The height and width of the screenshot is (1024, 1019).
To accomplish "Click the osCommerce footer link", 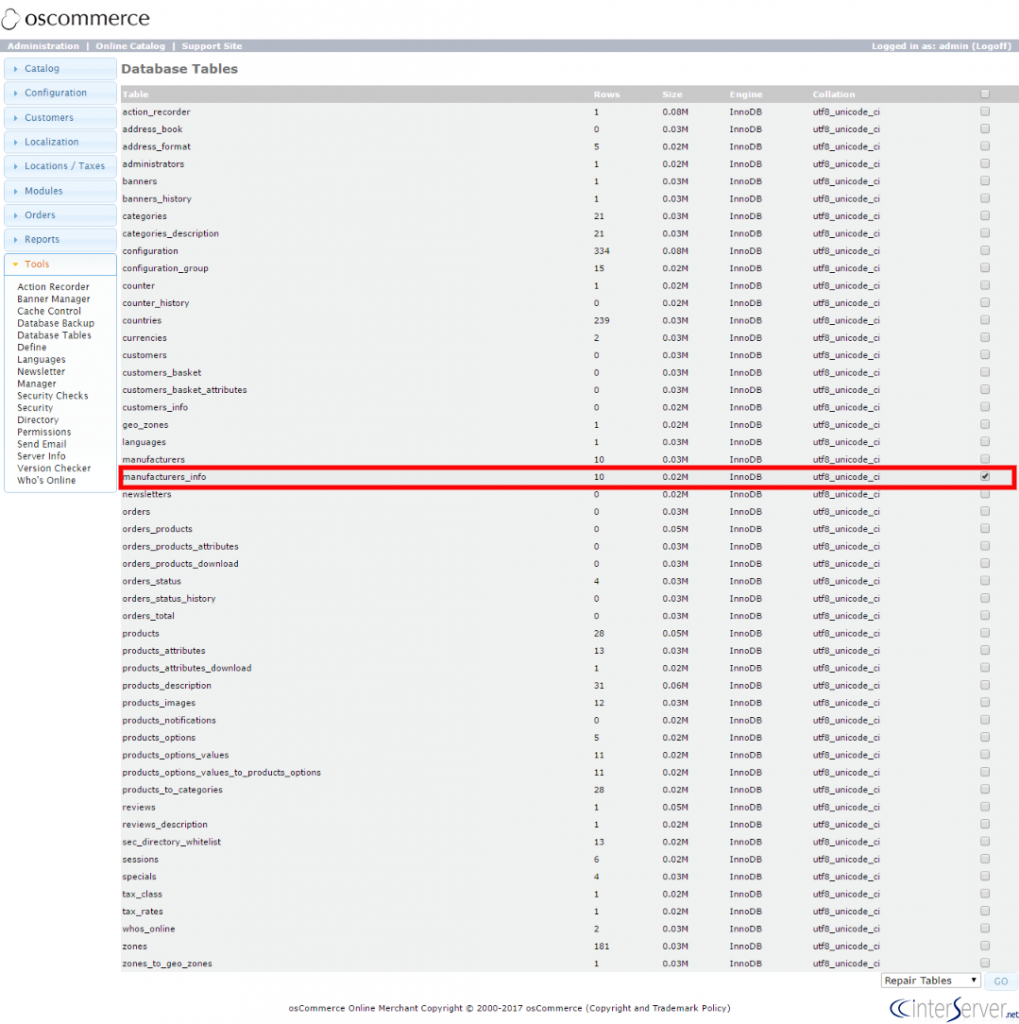I will click(553, 1008).
